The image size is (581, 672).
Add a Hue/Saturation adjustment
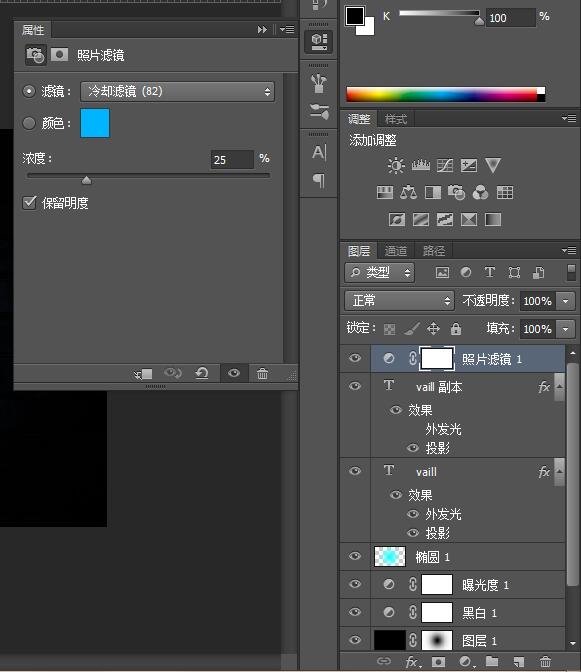384,192
